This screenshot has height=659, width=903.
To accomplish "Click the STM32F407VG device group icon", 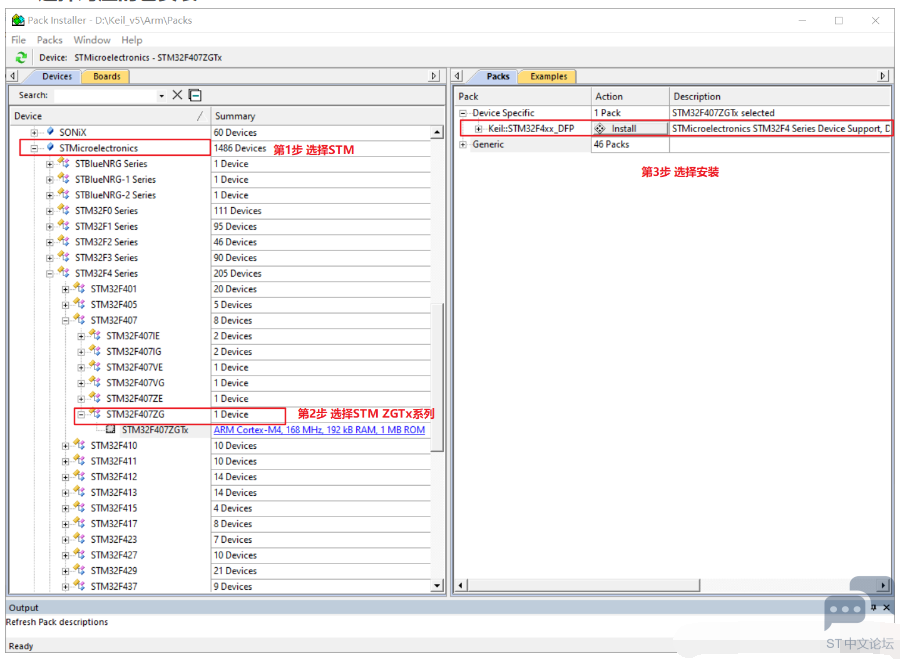I will (x=95, y=382).
